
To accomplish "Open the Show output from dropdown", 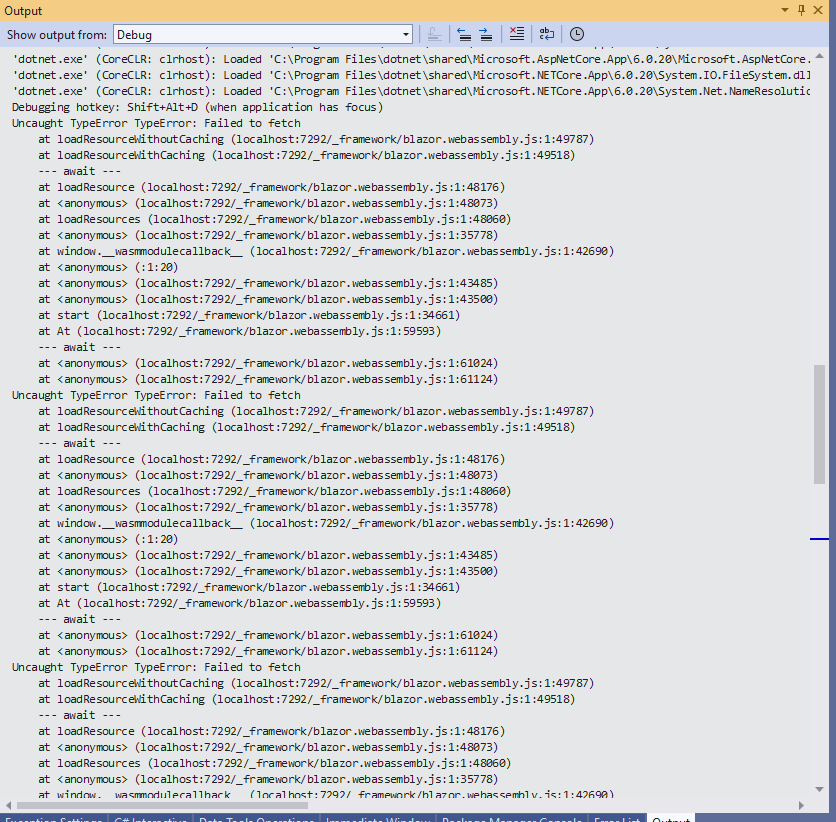I will click(x=404, y=33).
